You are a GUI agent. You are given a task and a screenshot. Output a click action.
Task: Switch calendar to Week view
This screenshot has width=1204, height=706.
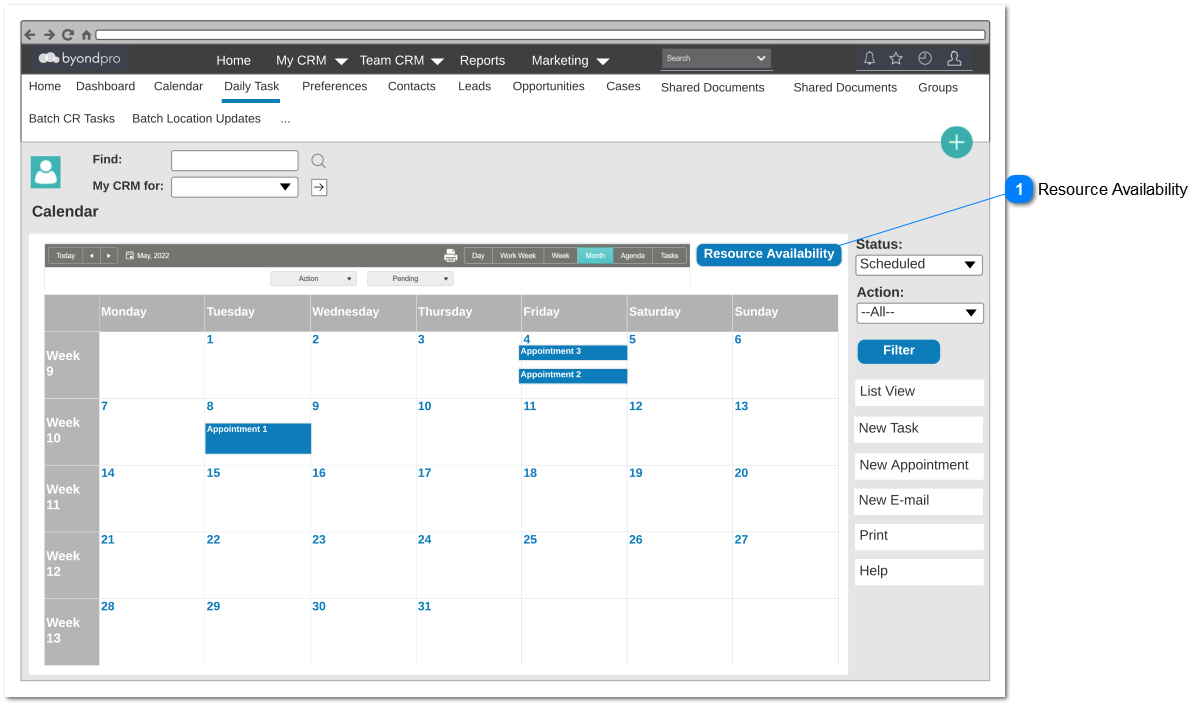point(560,256)
